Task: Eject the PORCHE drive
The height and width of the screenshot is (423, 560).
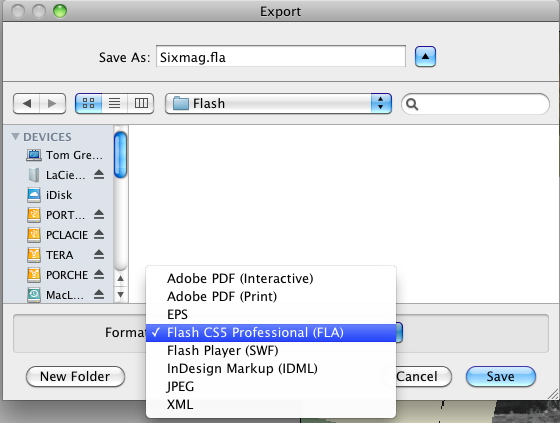Action: coord(99,275)
